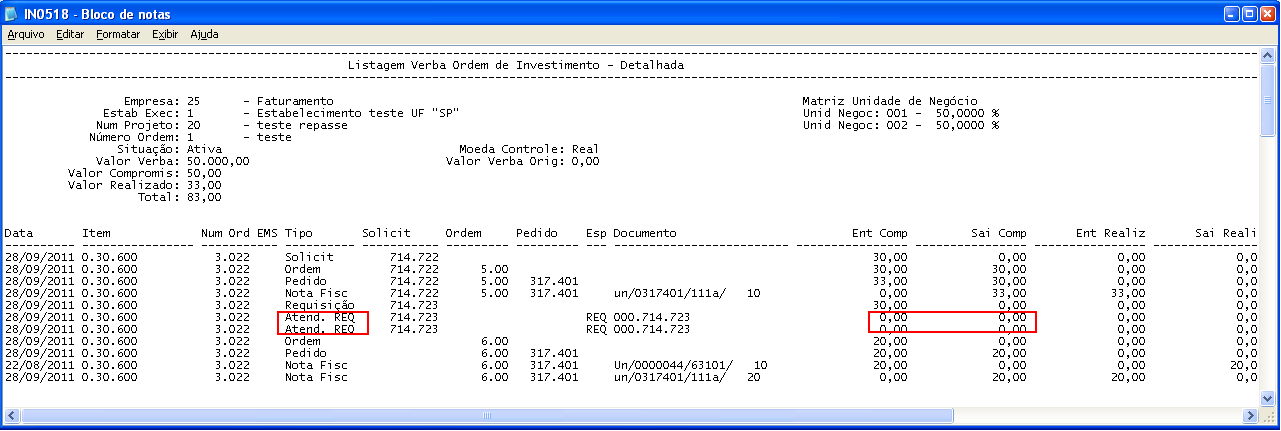1281x431 pixels.
Task: Click 'Valor Verba Orig: 0,00' text
Action: (522, 161)
